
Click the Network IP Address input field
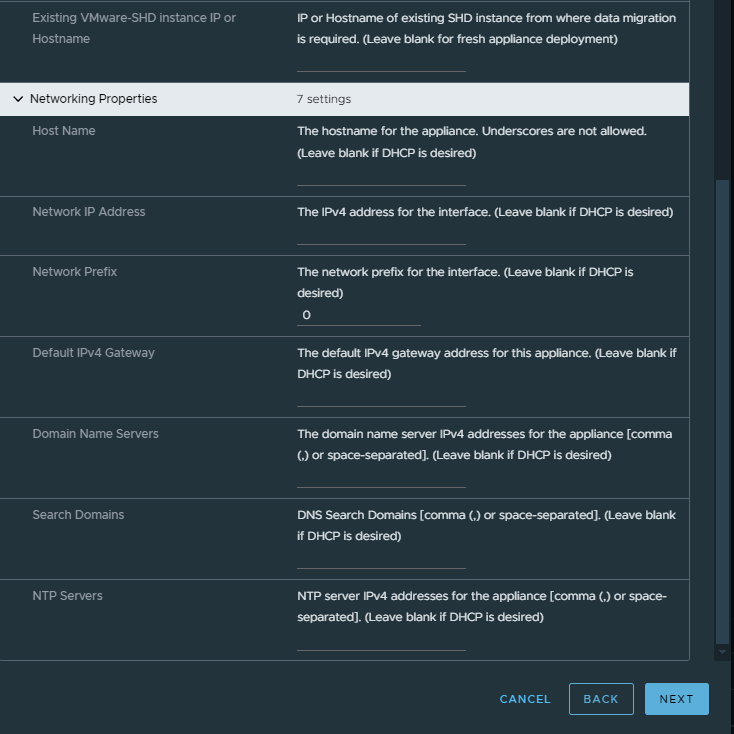point(381,235)
